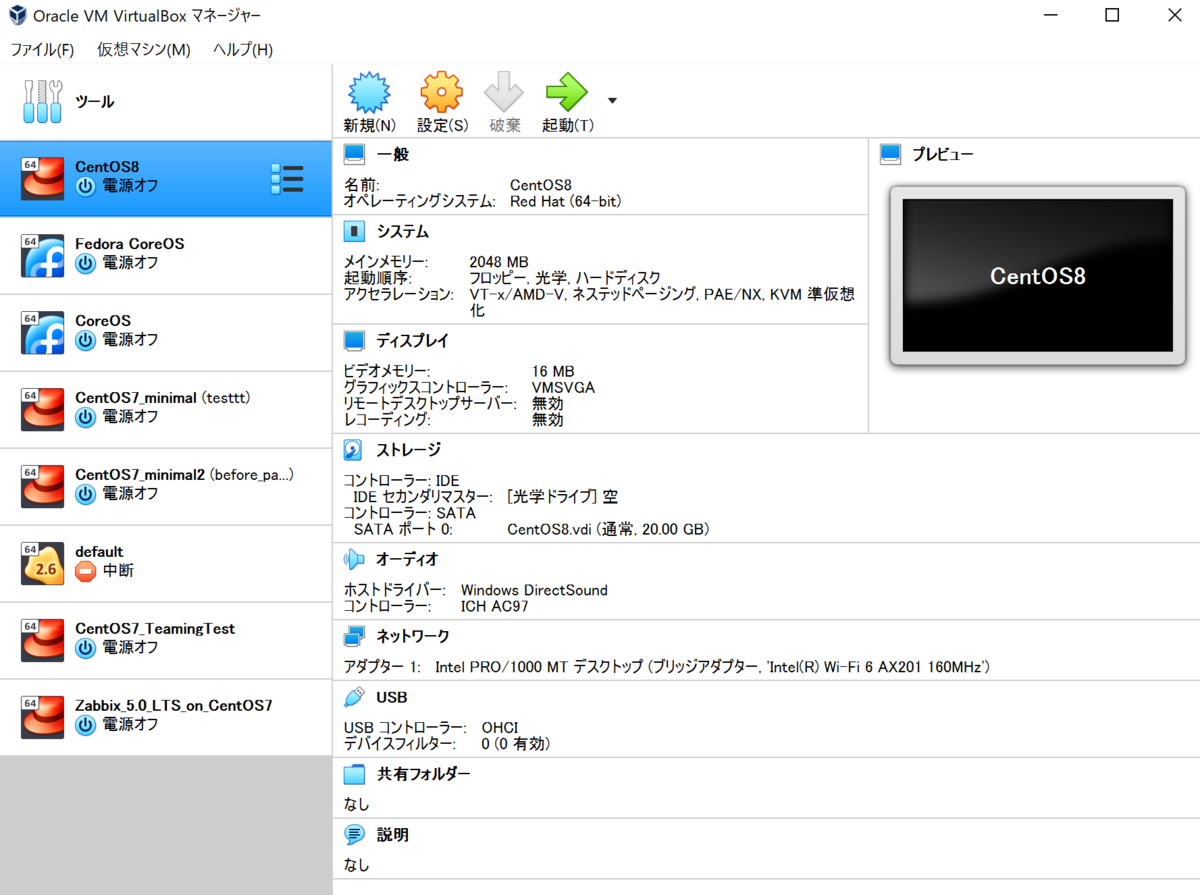This screenshot has height=895, width=1200.
Task: Open the ファイル(F) menu
Action: 42,49
